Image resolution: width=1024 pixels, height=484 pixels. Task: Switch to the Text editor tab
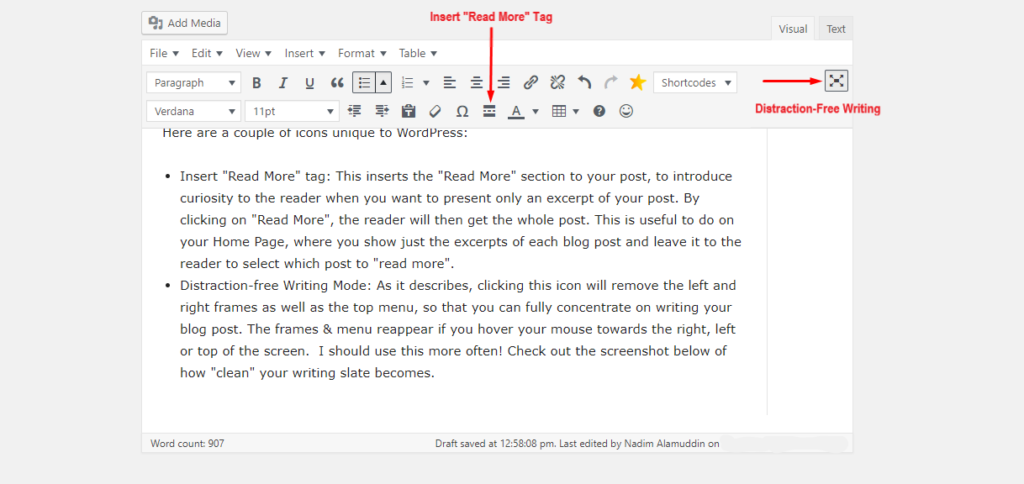[835, 29]
